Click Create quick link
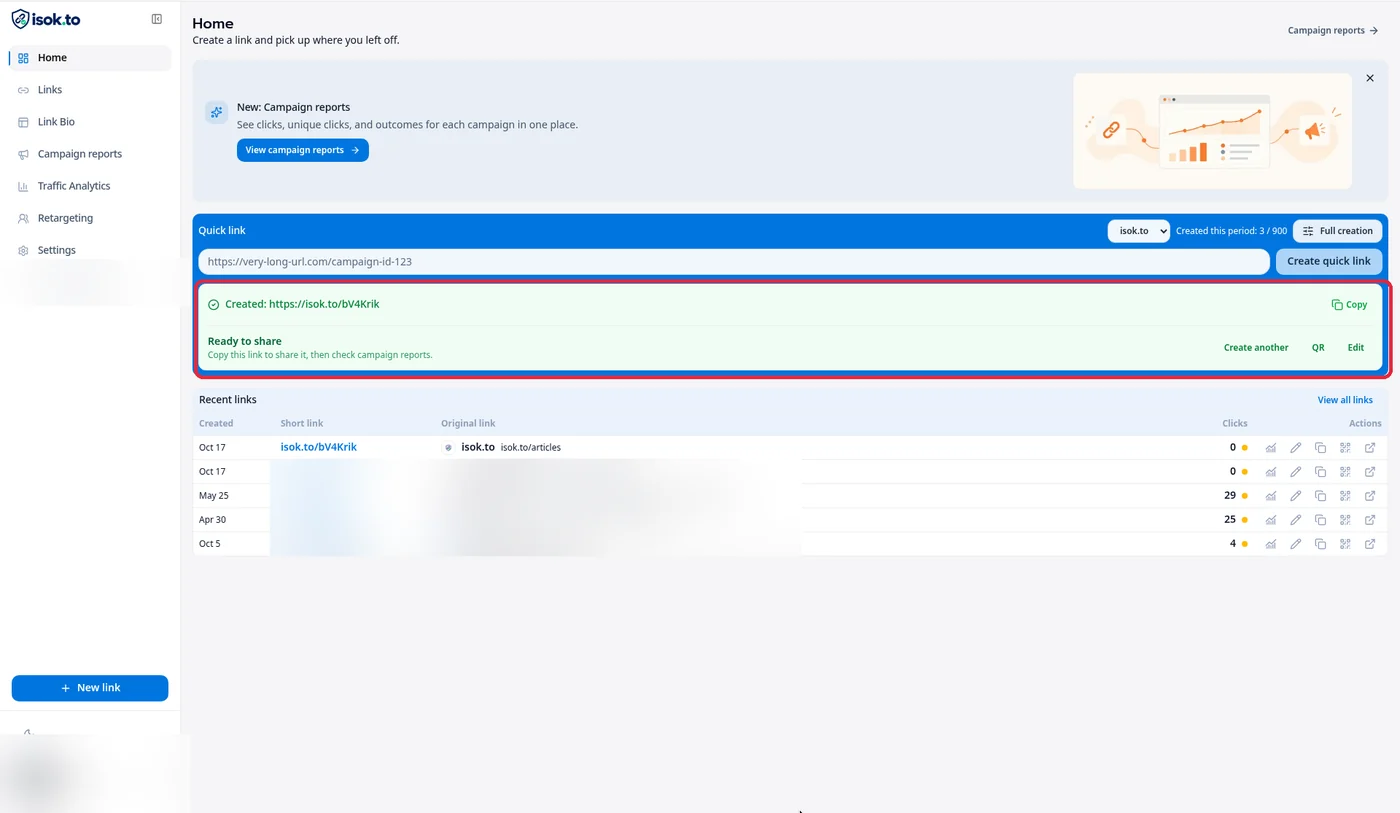This screenshot has height=813, width=1400. (x=1329, y=261)
